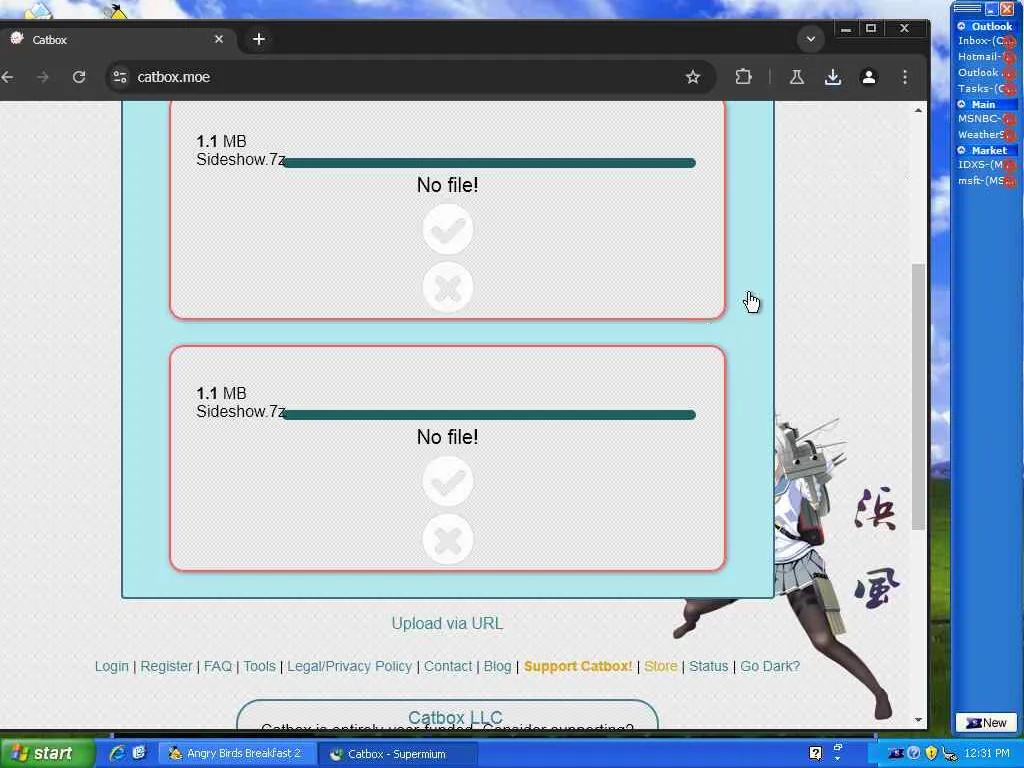Image resolution: width=1024 pixels, height=768 pixels.
Task: Open the Blog link
Action: coord(497,666)
